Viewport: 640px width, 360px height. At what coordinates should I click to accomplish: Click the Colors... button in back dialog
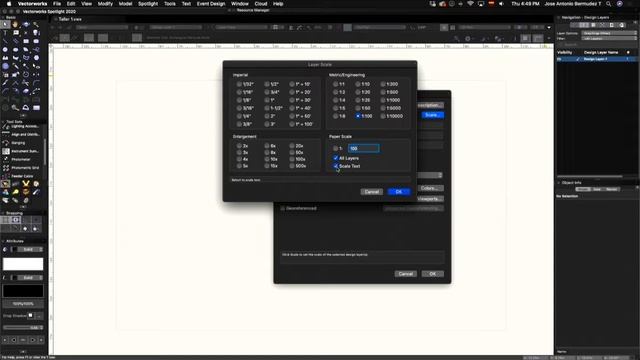click(x=430, y=188)
